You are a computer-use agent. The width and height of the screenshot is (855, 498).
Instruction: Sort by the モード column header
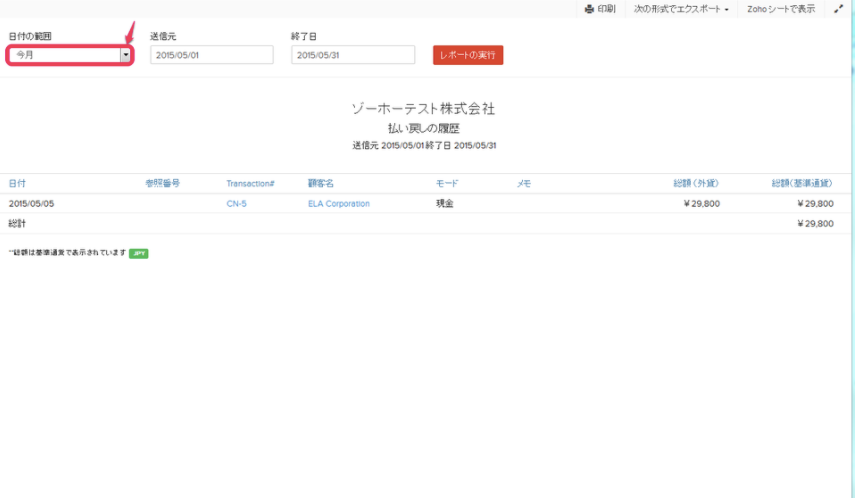point(447,184)
